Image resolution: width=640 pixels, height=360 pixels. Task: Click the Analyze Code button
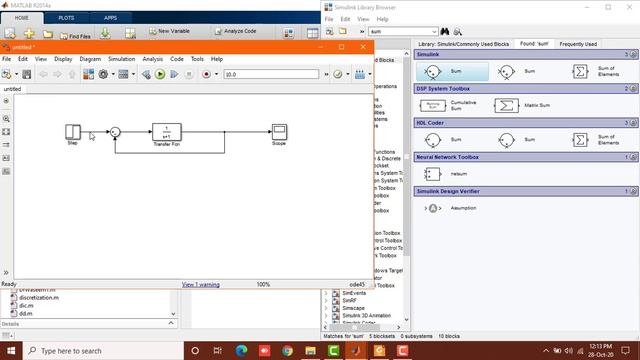[236, 31]
